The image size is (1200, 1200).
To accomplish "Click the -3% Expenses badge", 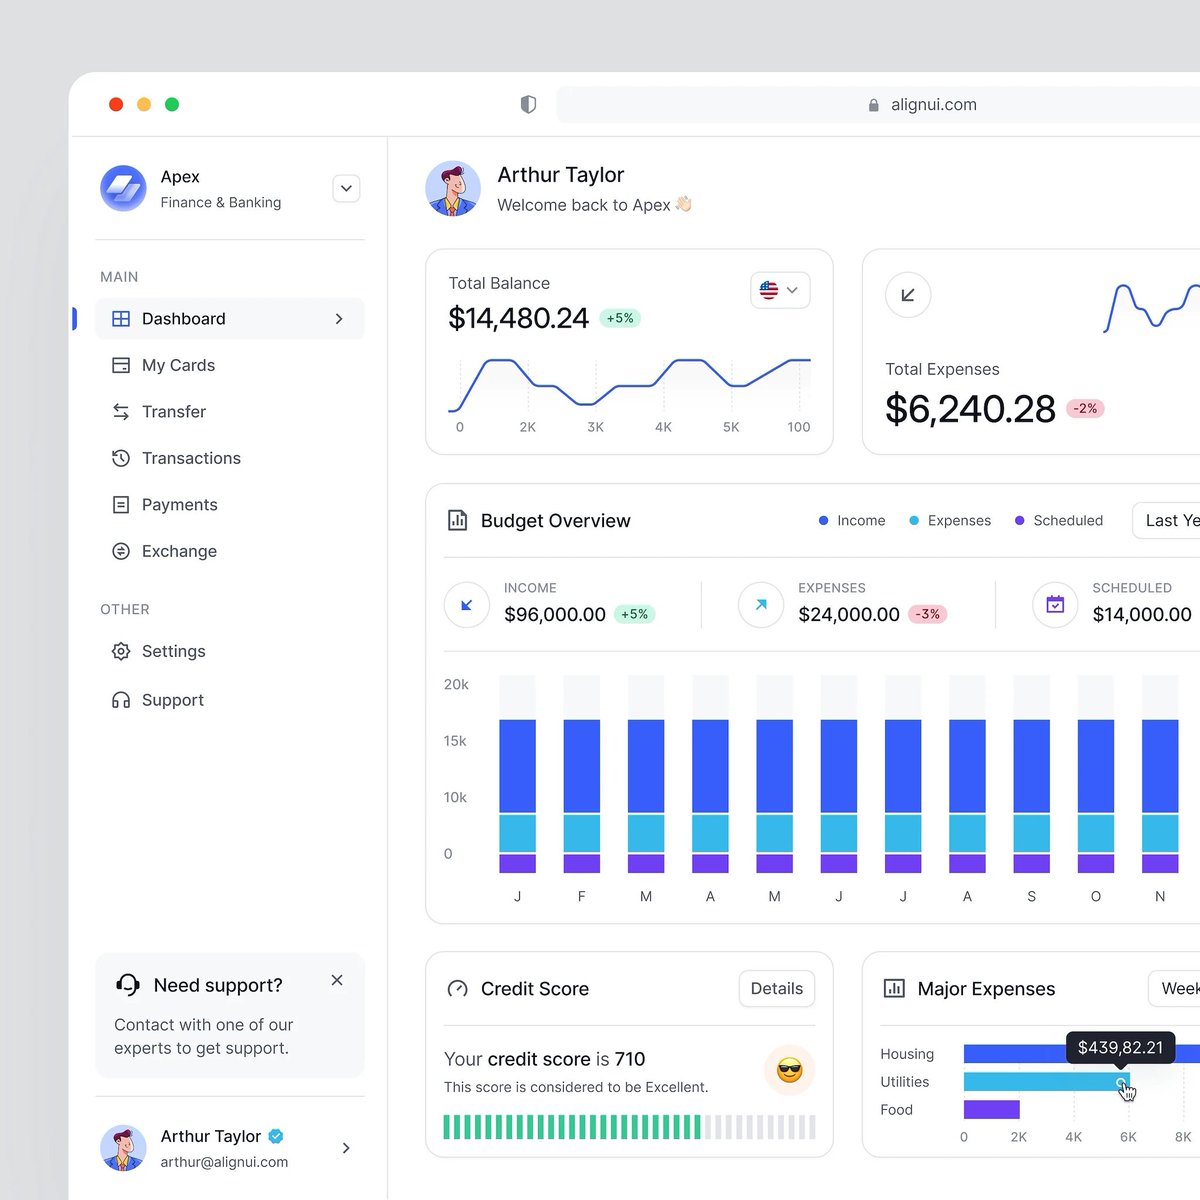I will pos(928,614).
